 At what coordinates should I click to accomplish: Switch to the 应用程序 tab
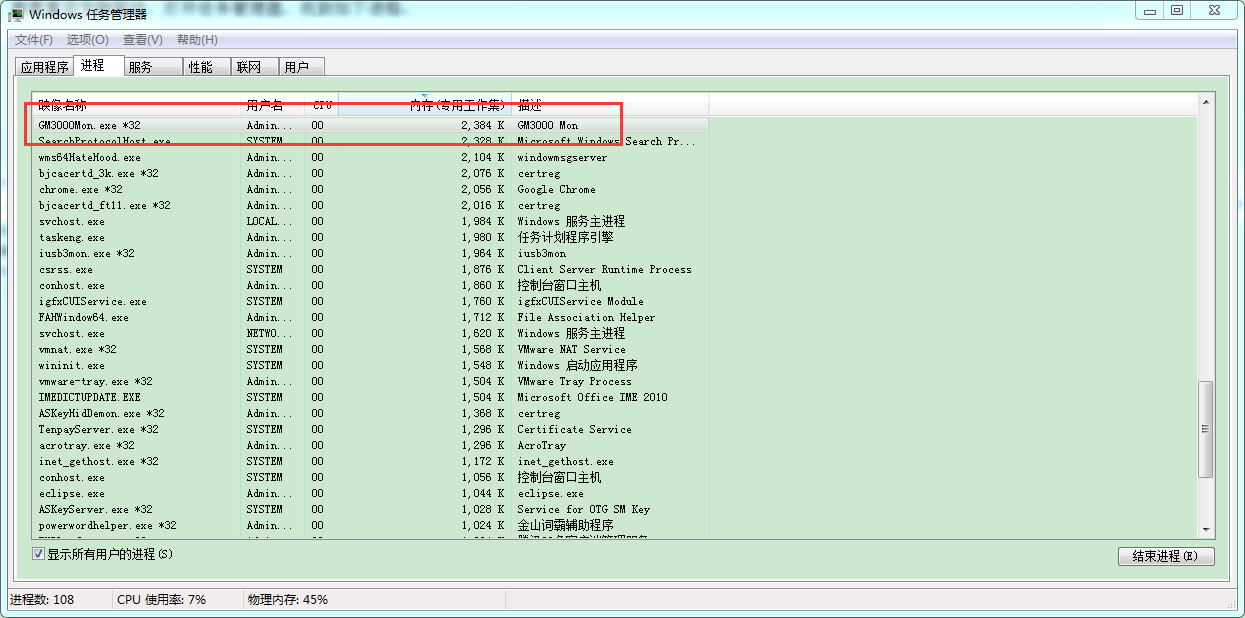[45, 67]
